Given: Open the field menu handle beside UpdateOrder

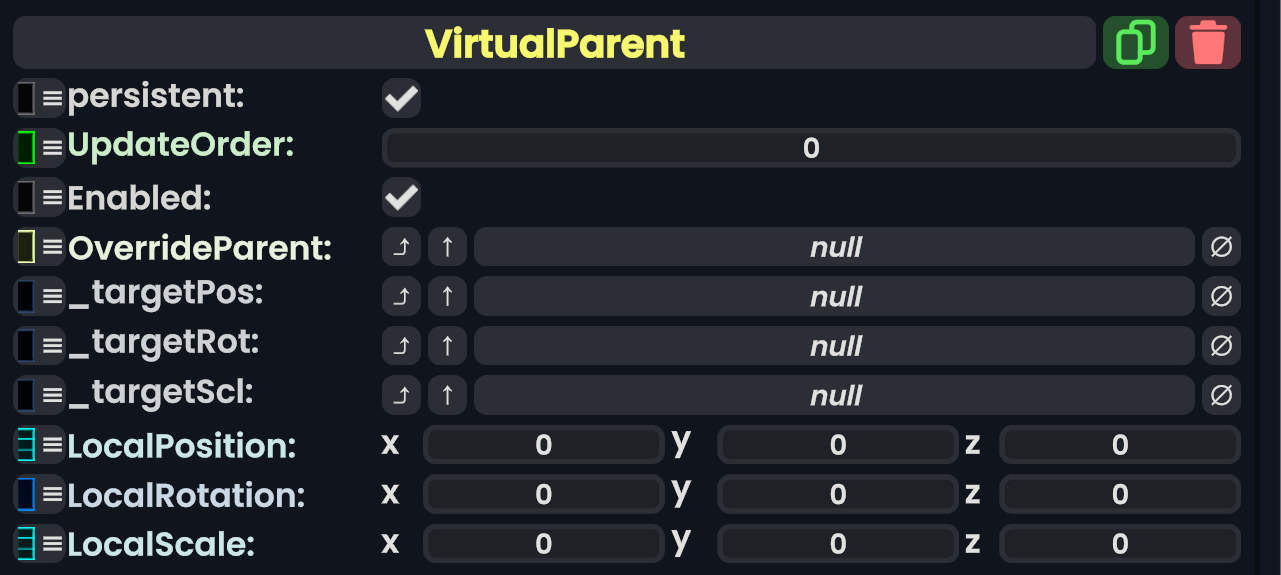Looking at the screenshot, I should pyautogui.click(x=52, y=148).
